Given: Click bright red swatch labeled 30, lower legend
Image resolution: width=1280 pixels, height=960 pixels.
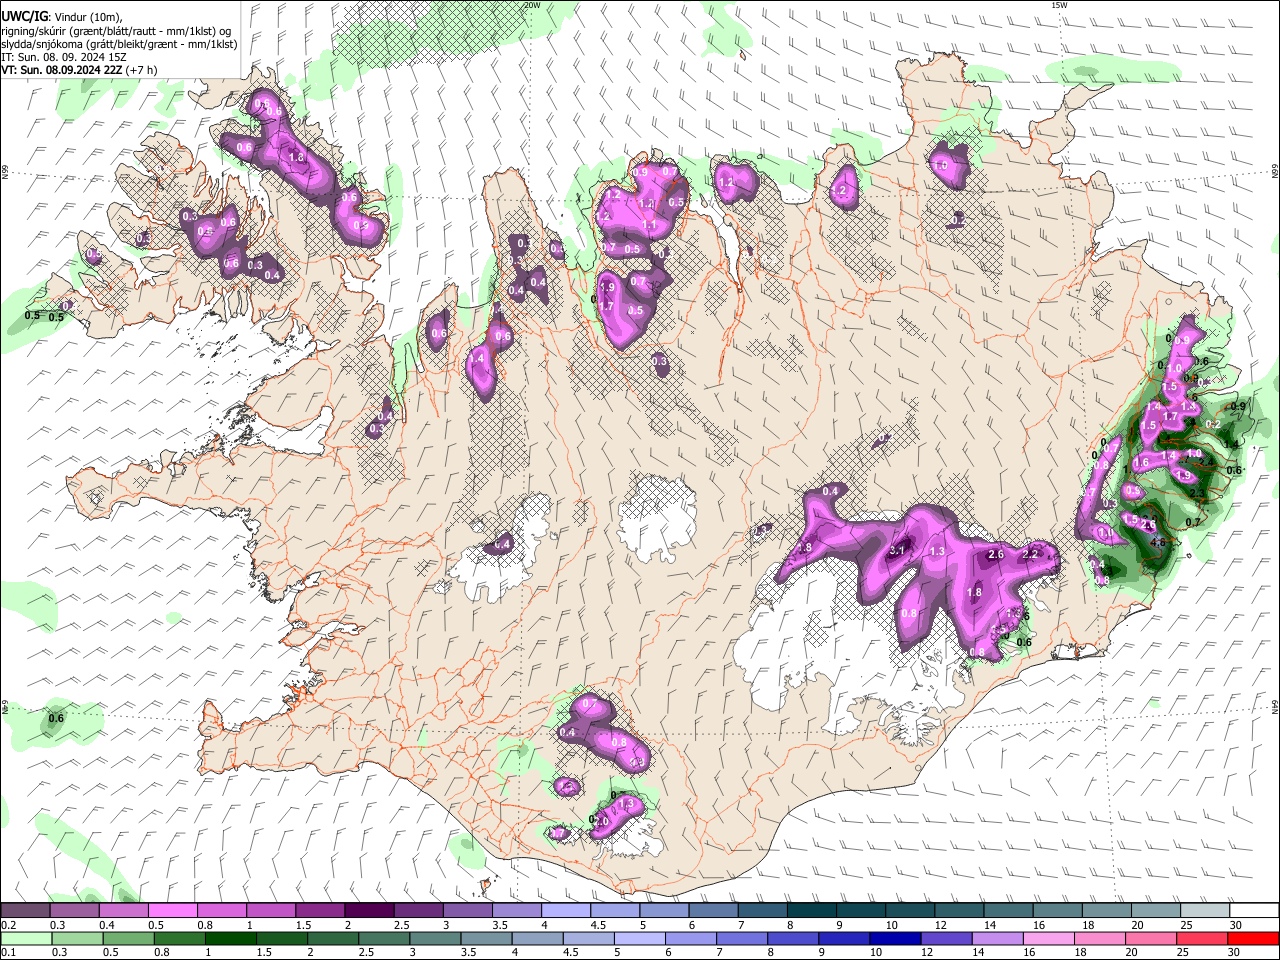Looking at the screenshot, I should coord(1253,939).
